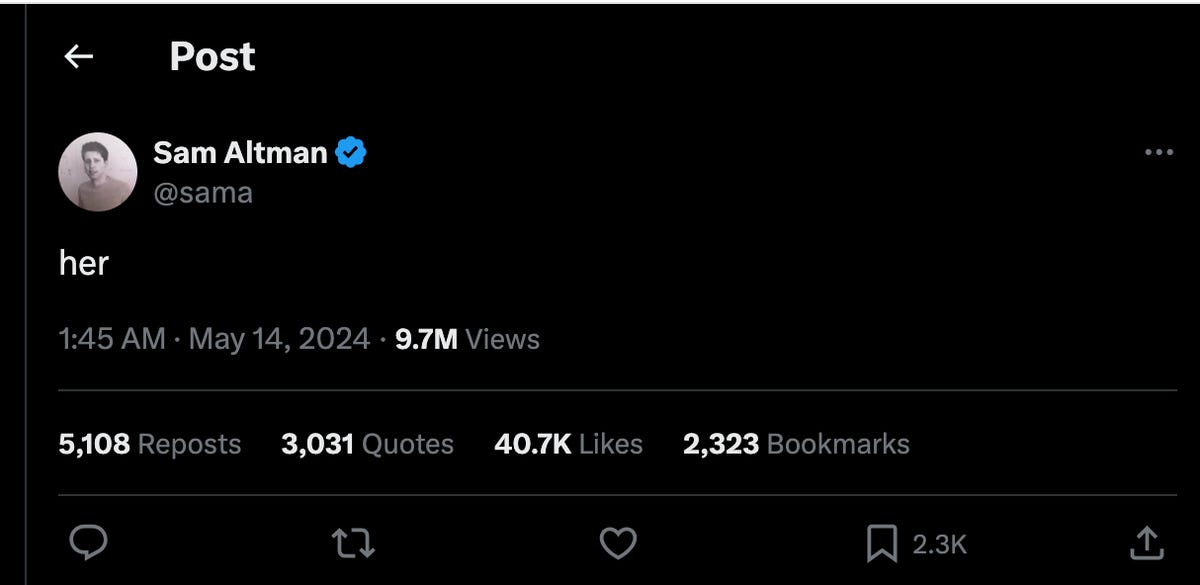
Task: Click the share upload icon
Action: tap(1146, 543)
